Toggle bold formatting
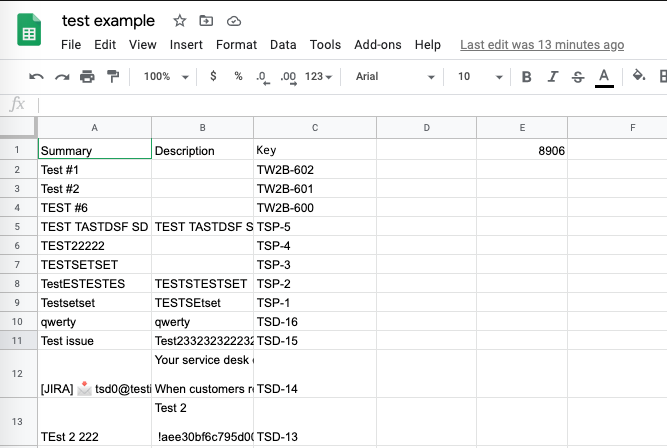Screen dimensions: 667x448 tap(526, 77)
